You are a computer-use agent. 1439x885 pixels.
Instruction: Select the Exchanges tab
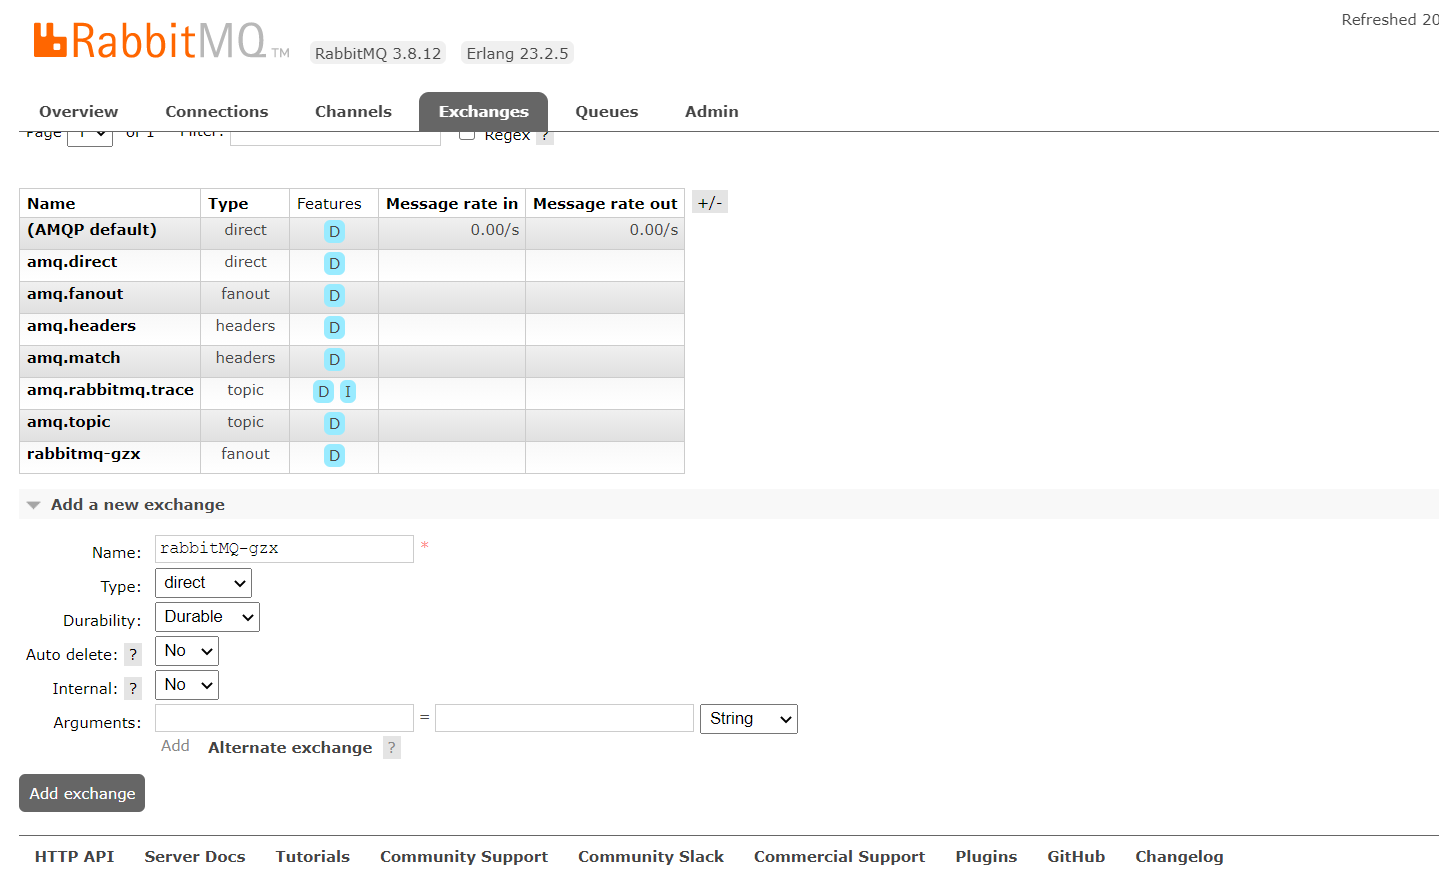pos(483,112)
